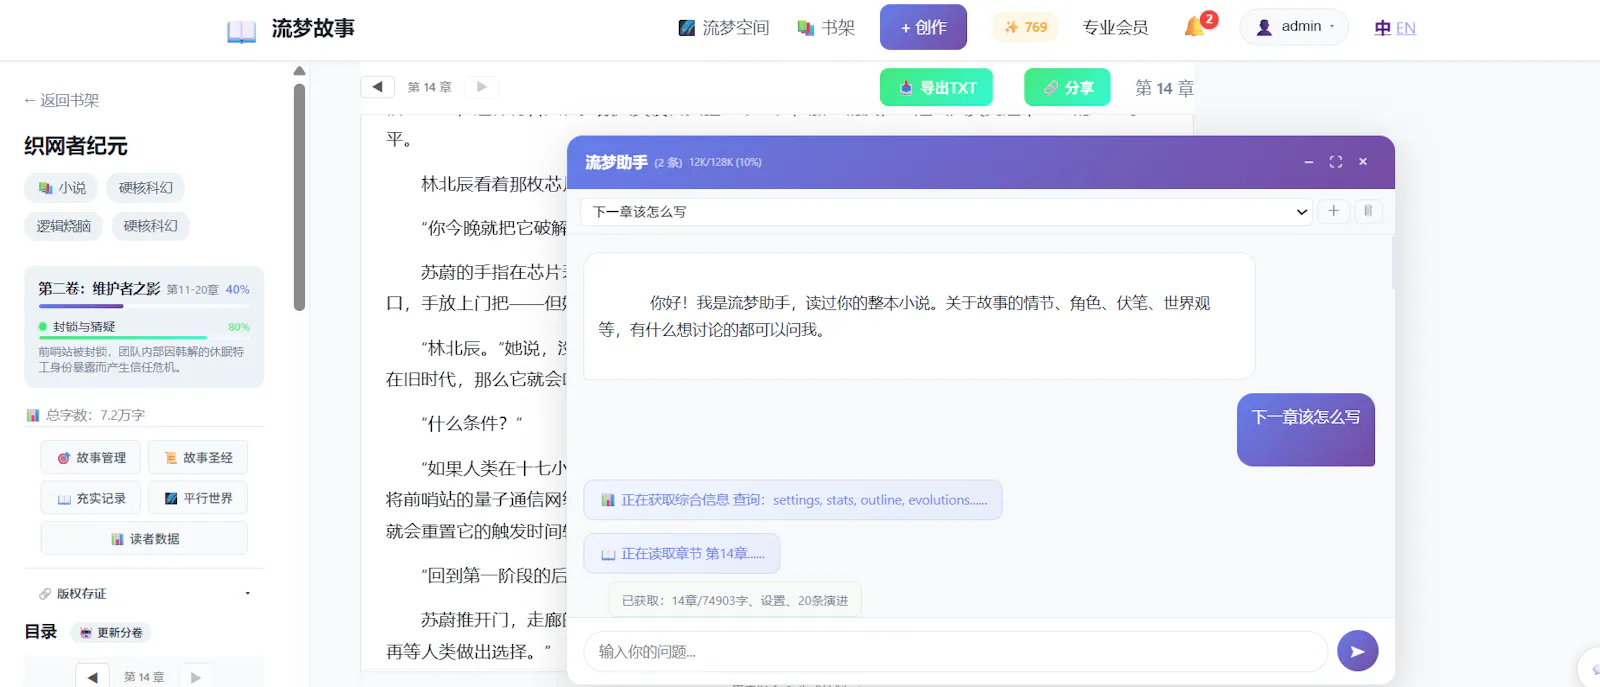
Task: Open 平行世界
Action: coord(198,498)
